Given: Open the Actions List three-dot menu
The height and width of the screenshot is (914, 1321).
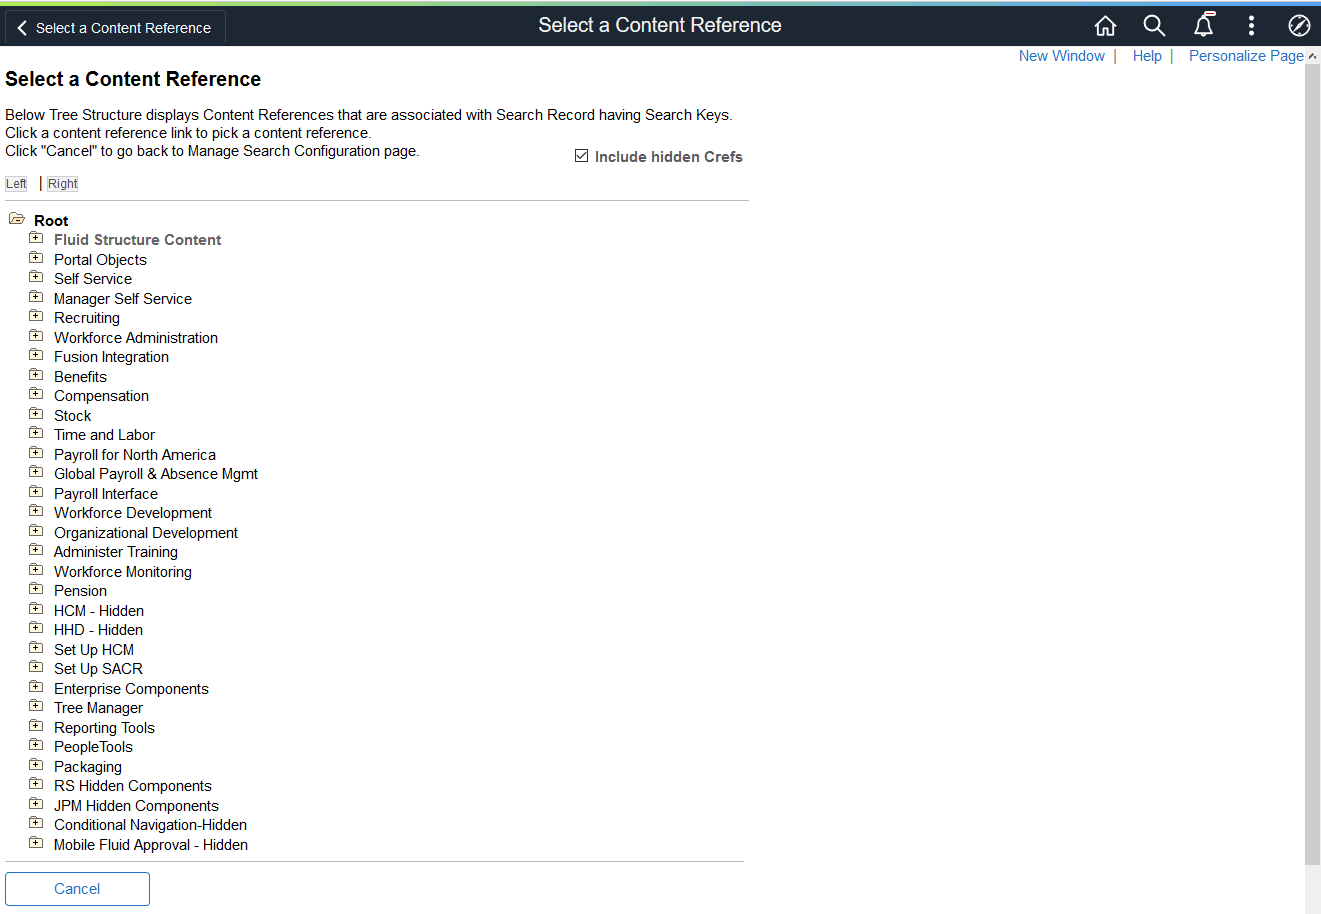Looking at the screenshot, I should [1251, 25].
